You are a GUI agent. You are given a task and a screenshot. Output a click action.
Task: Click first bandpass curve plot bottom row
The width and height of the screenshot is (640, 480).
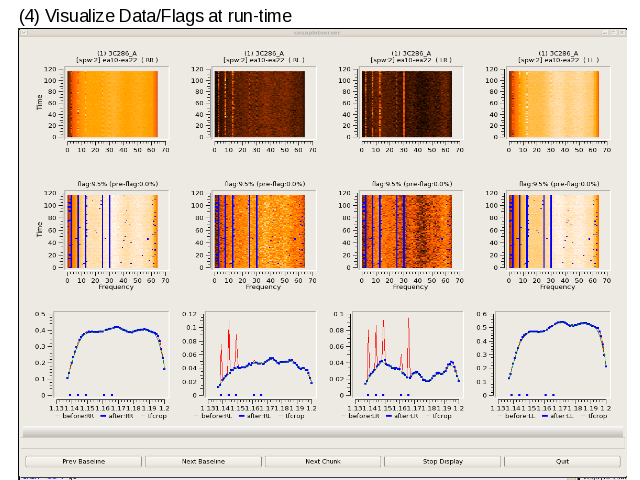[111, 354]
